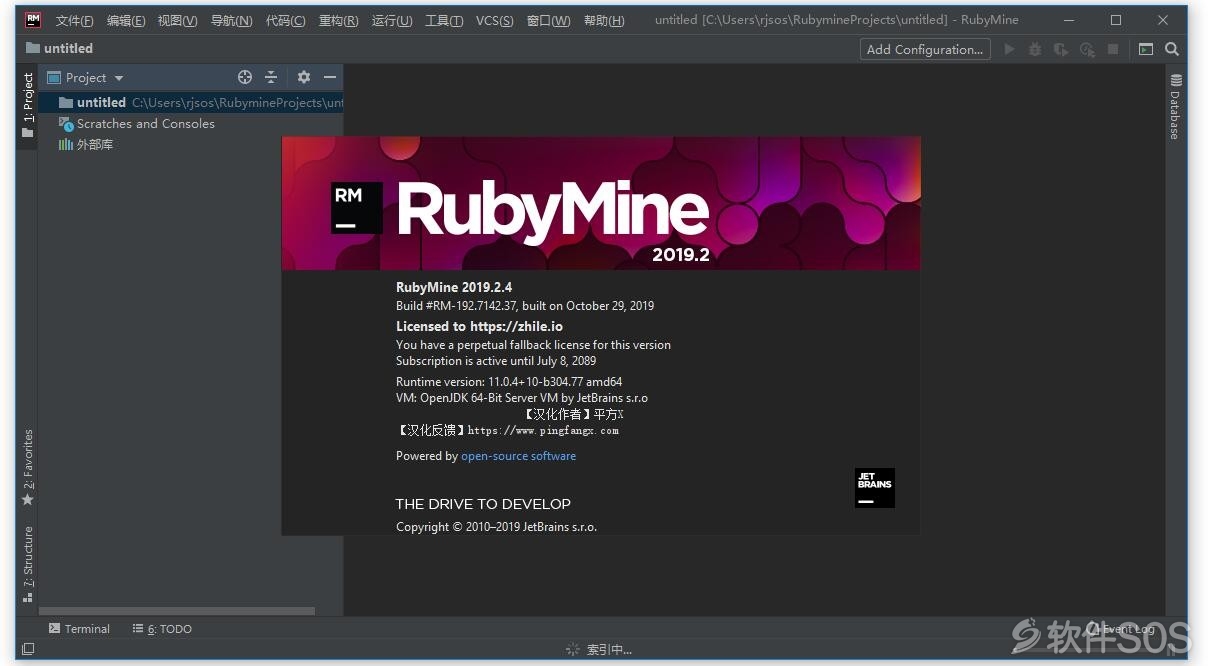The image size is (1210, 666).
Task: Toggle tool window buttons icon in status bar
Action: (x=28, y=649)
